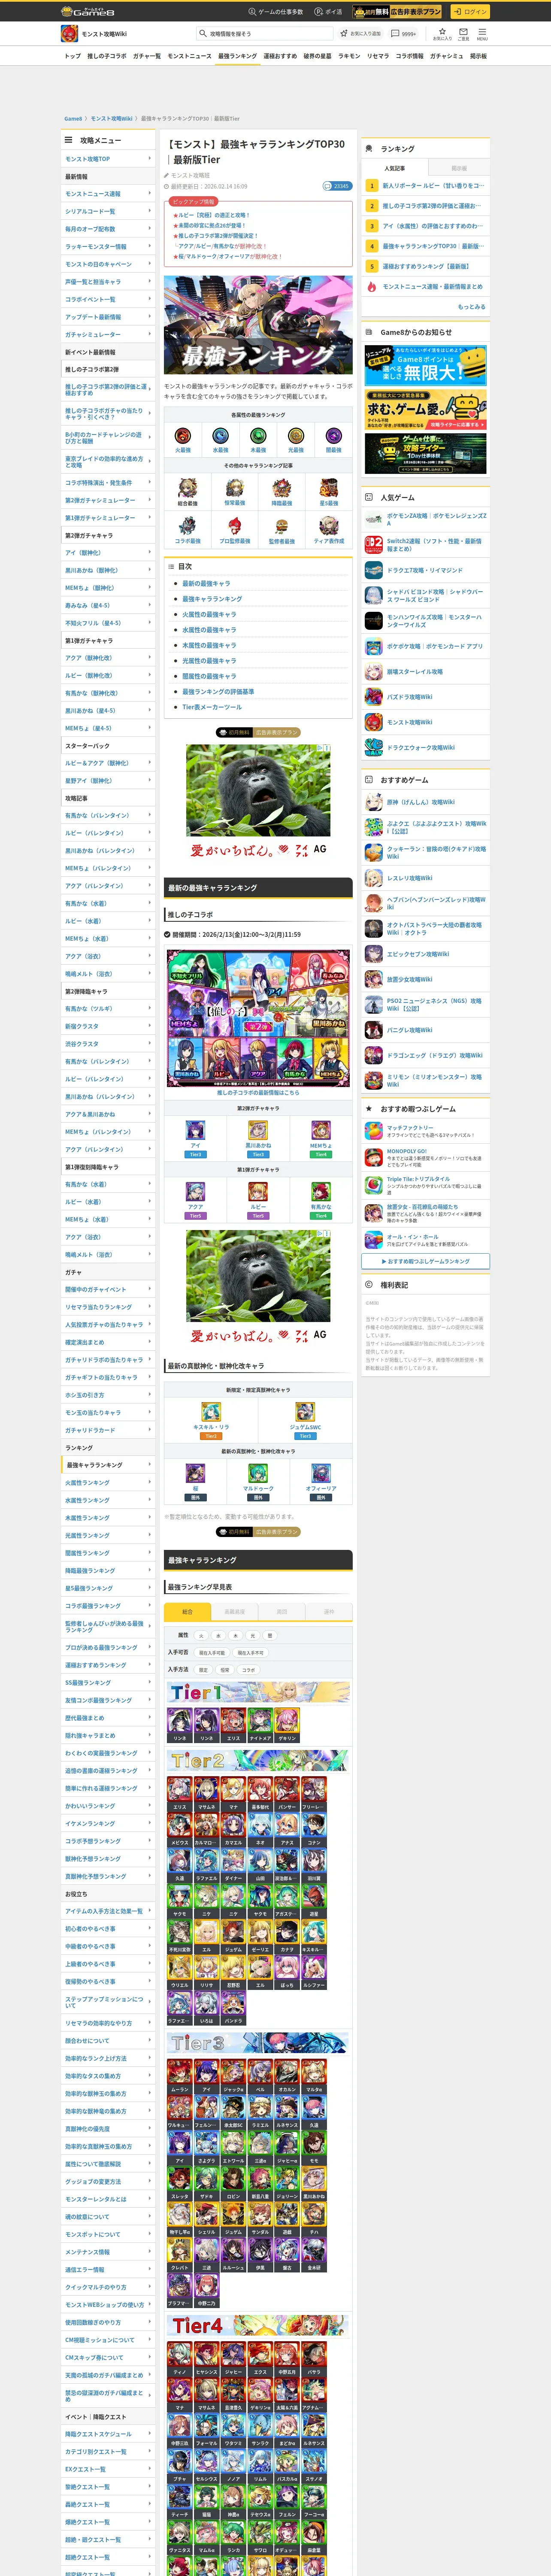Image resolution: width=551 pixels, height=2576 pixels.
Task: Click the search box 攻略情報を探そう
Action: [x=265, y=34]
